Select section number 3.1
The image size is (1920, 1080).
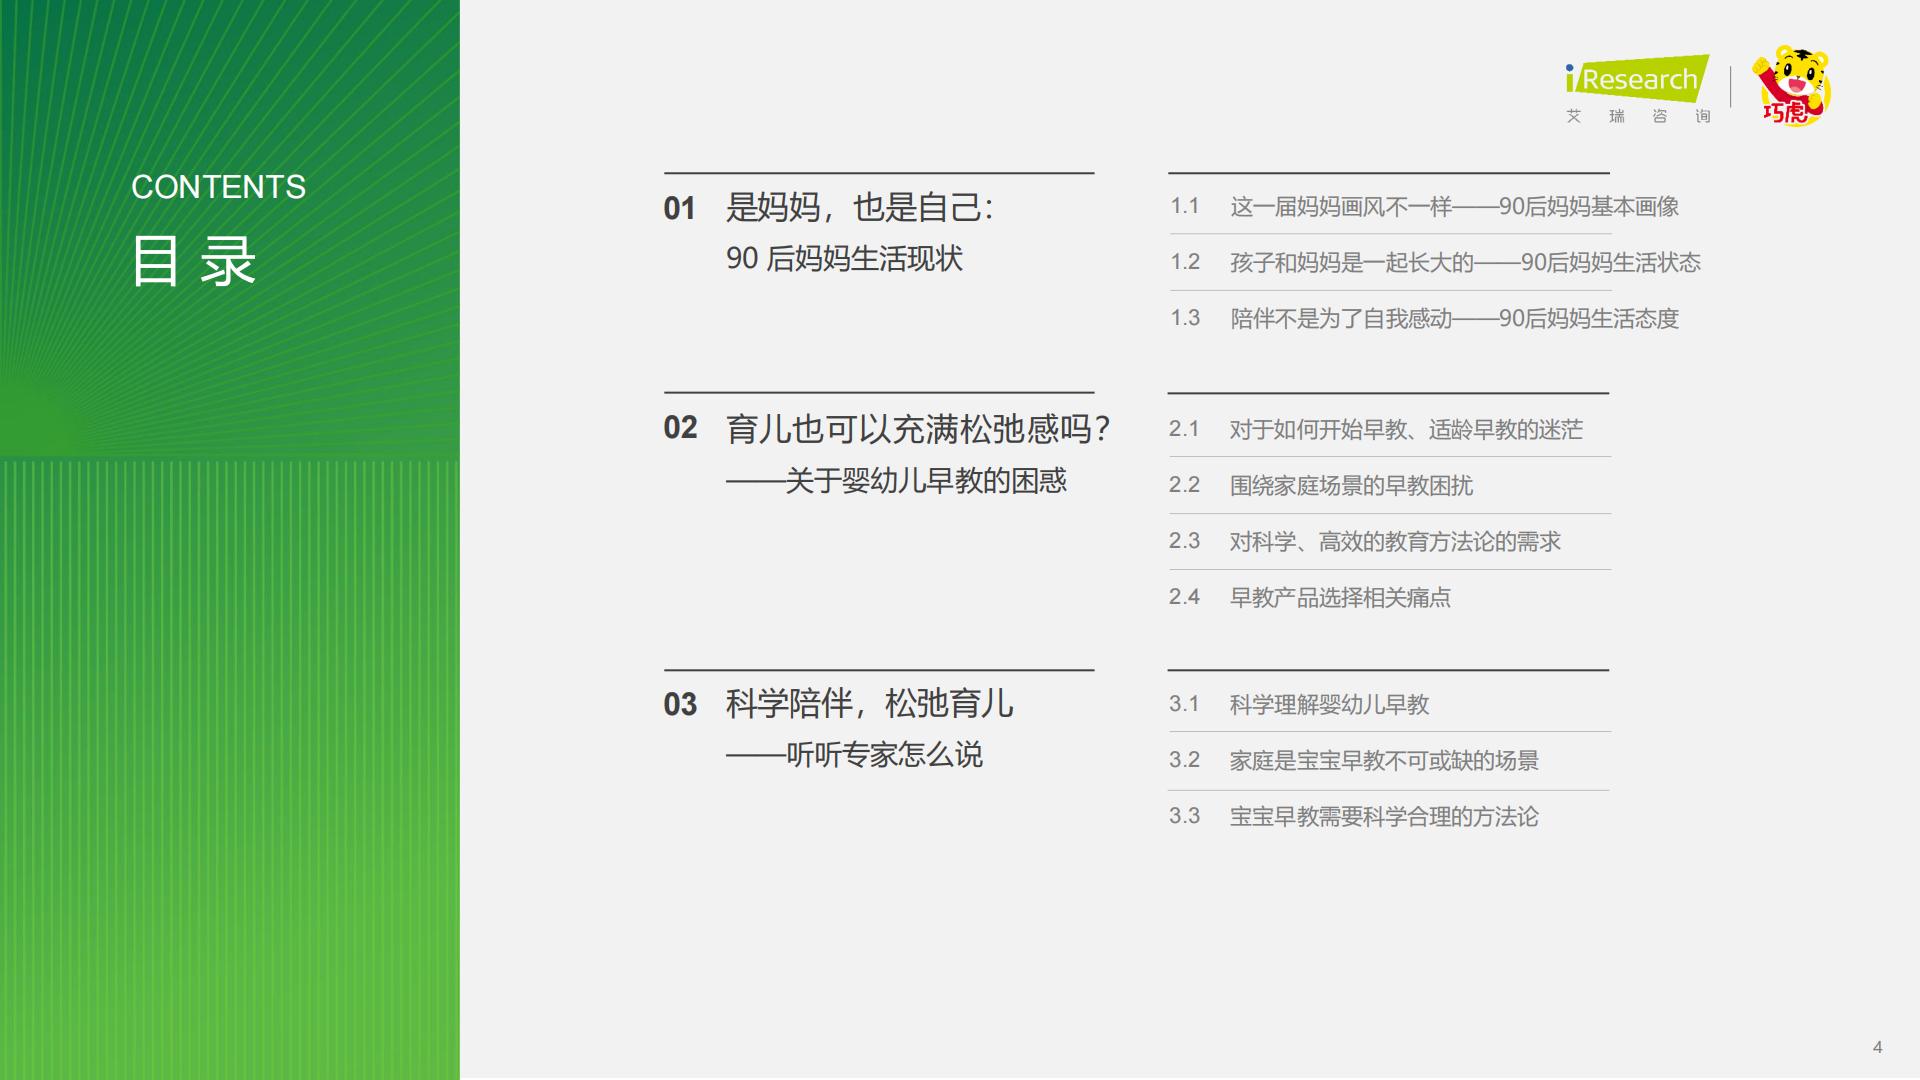[1184, 704]
